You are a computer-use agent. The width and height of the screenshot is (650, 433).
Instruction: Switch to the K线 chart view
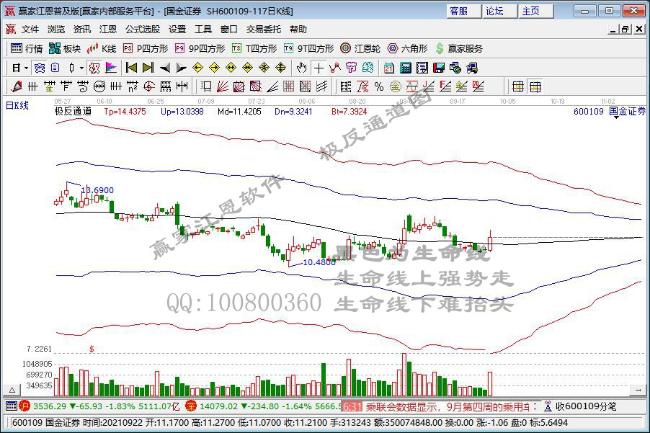[102, 48]
